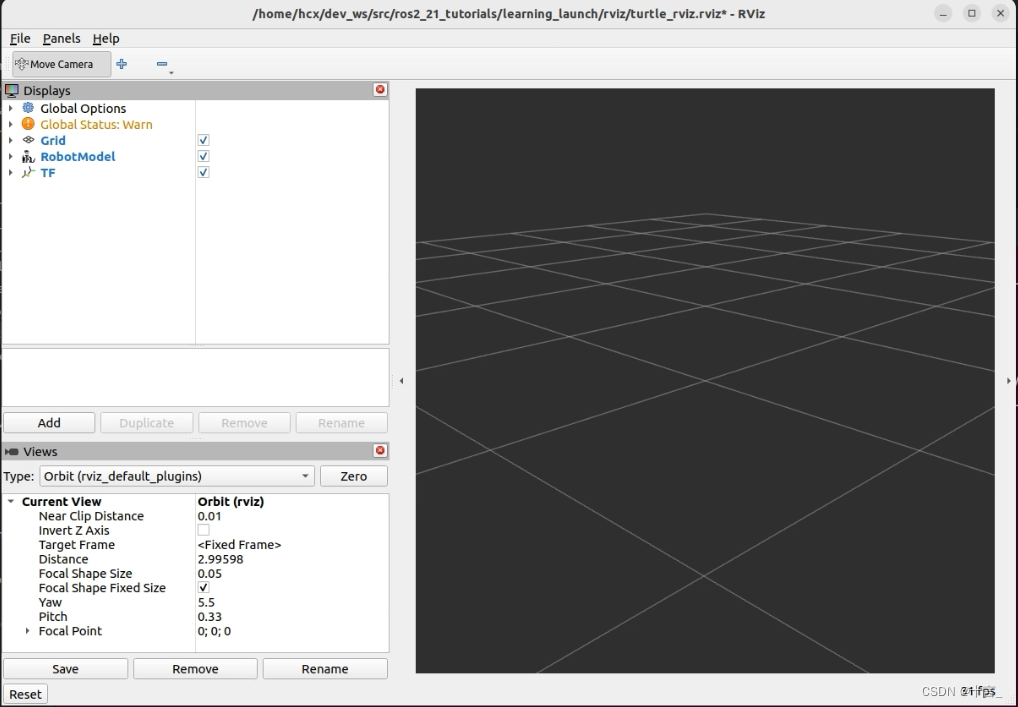1018x707 pixels.
Task: Click the RobotModel robot icon
Action: pos(28,156)
